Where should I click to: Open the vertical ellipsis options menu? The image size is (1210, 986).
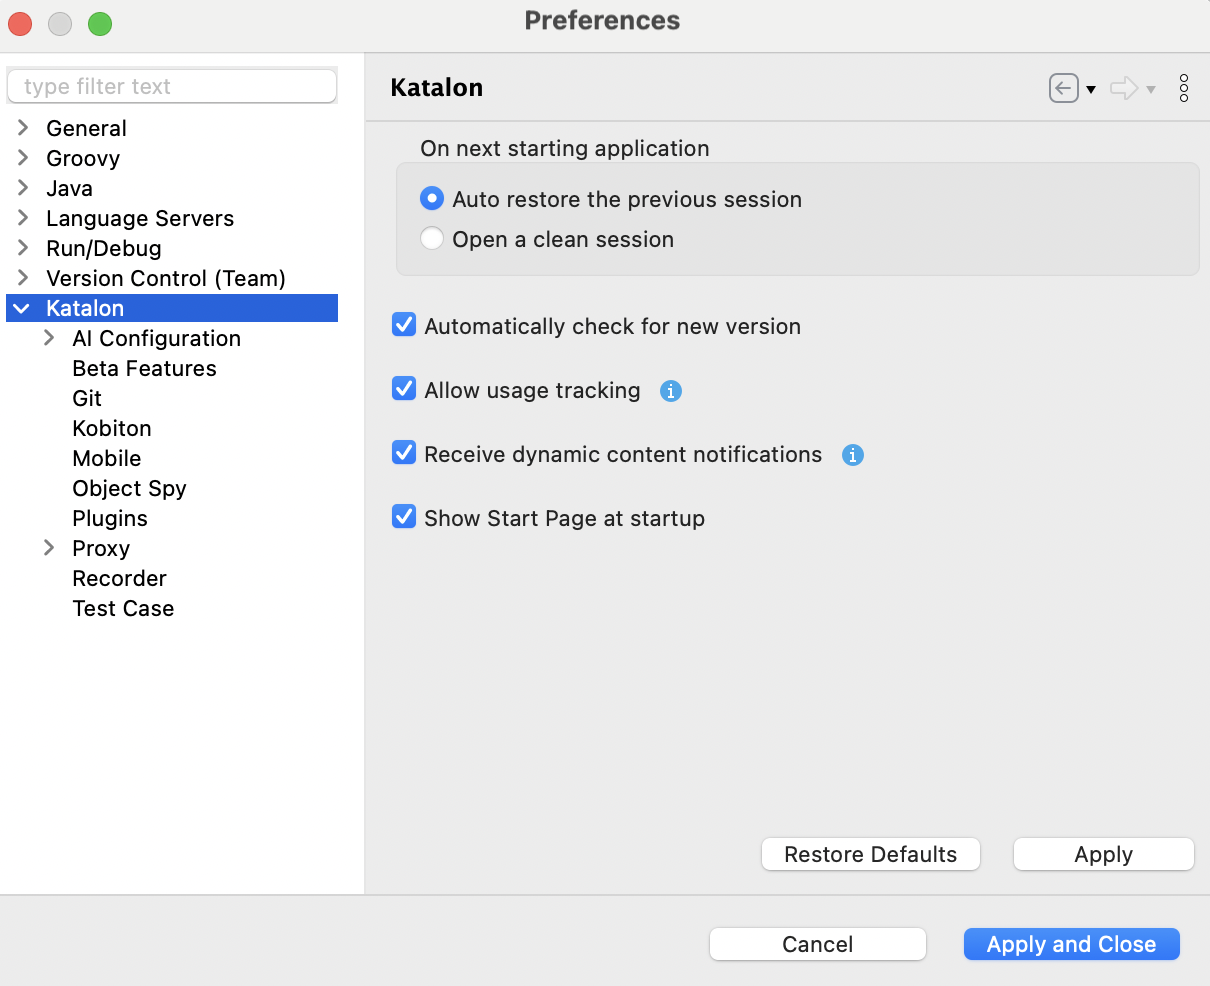point(1183,88)
